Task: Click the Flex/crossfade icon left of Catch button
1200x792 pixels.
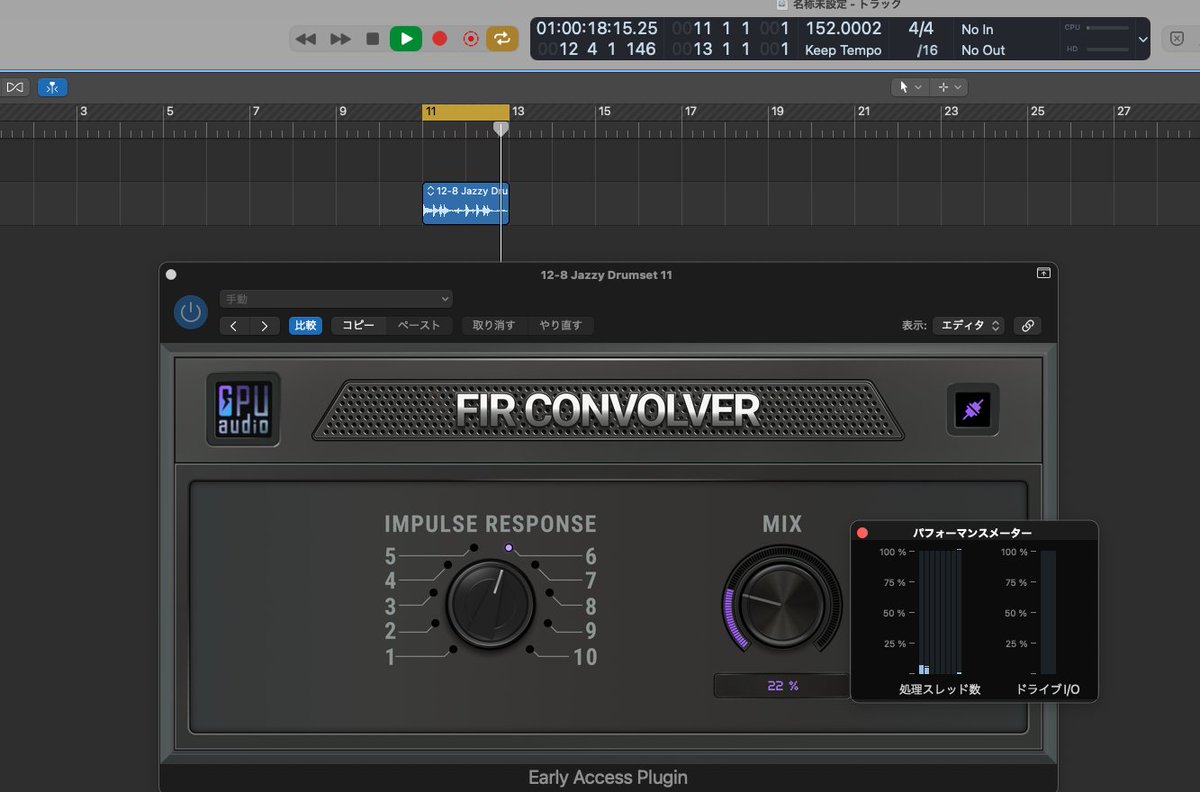Action: click(14, 87)
